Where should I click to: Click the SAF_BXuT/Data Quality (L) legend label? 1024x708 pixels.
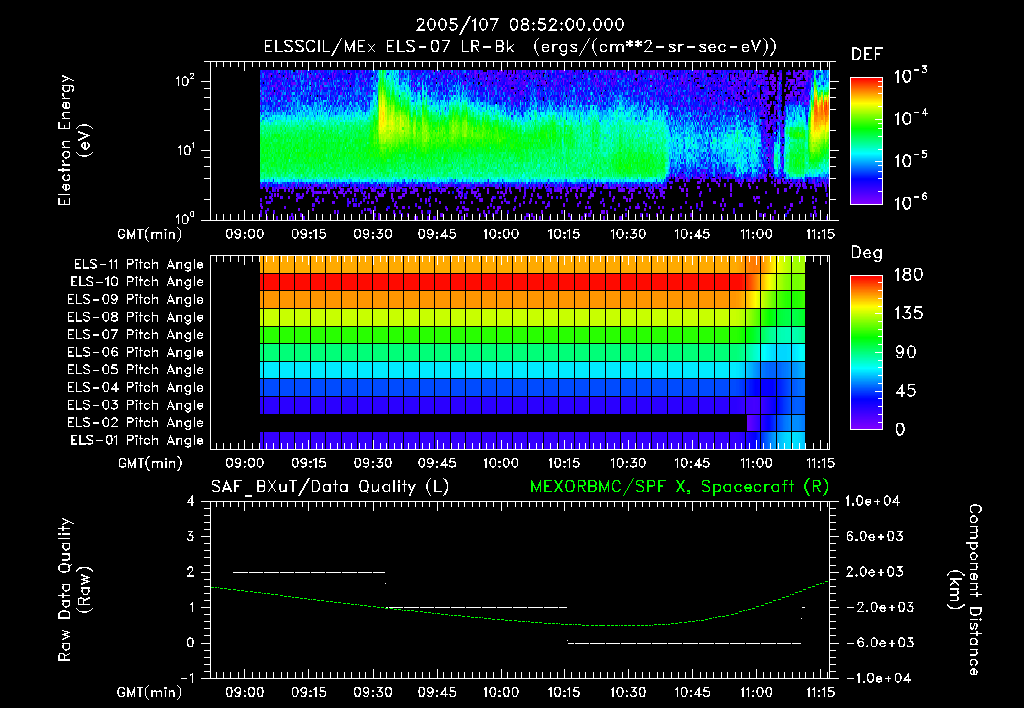coord(329,486)
